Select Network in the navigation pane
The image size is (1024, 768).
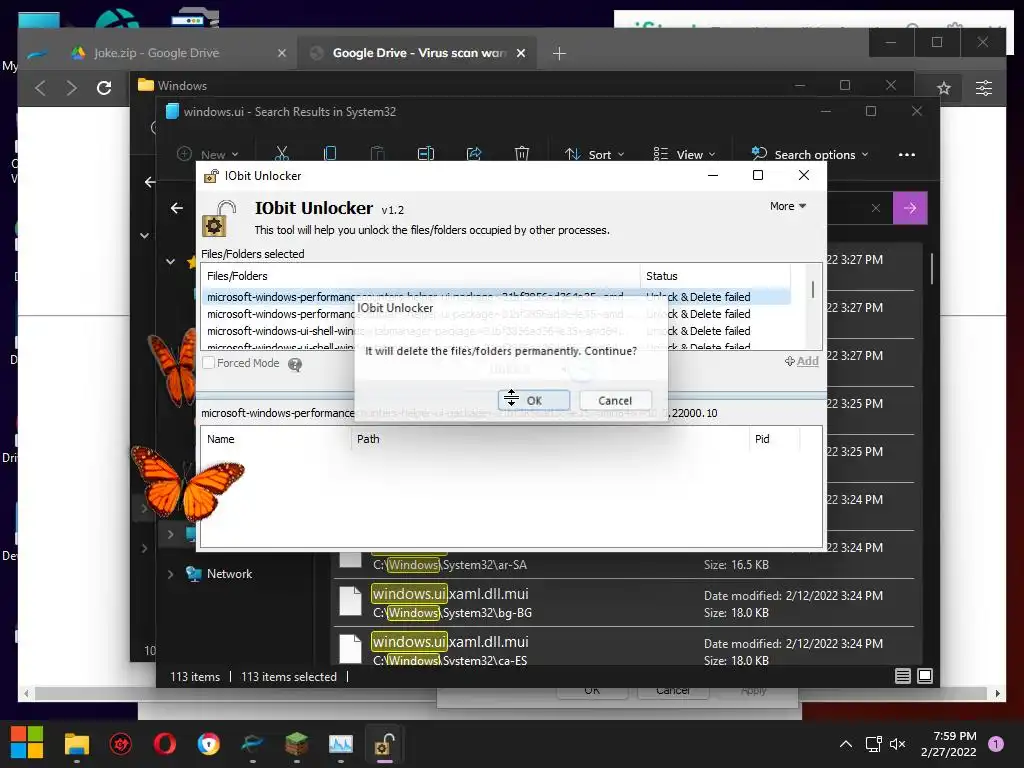229,574
